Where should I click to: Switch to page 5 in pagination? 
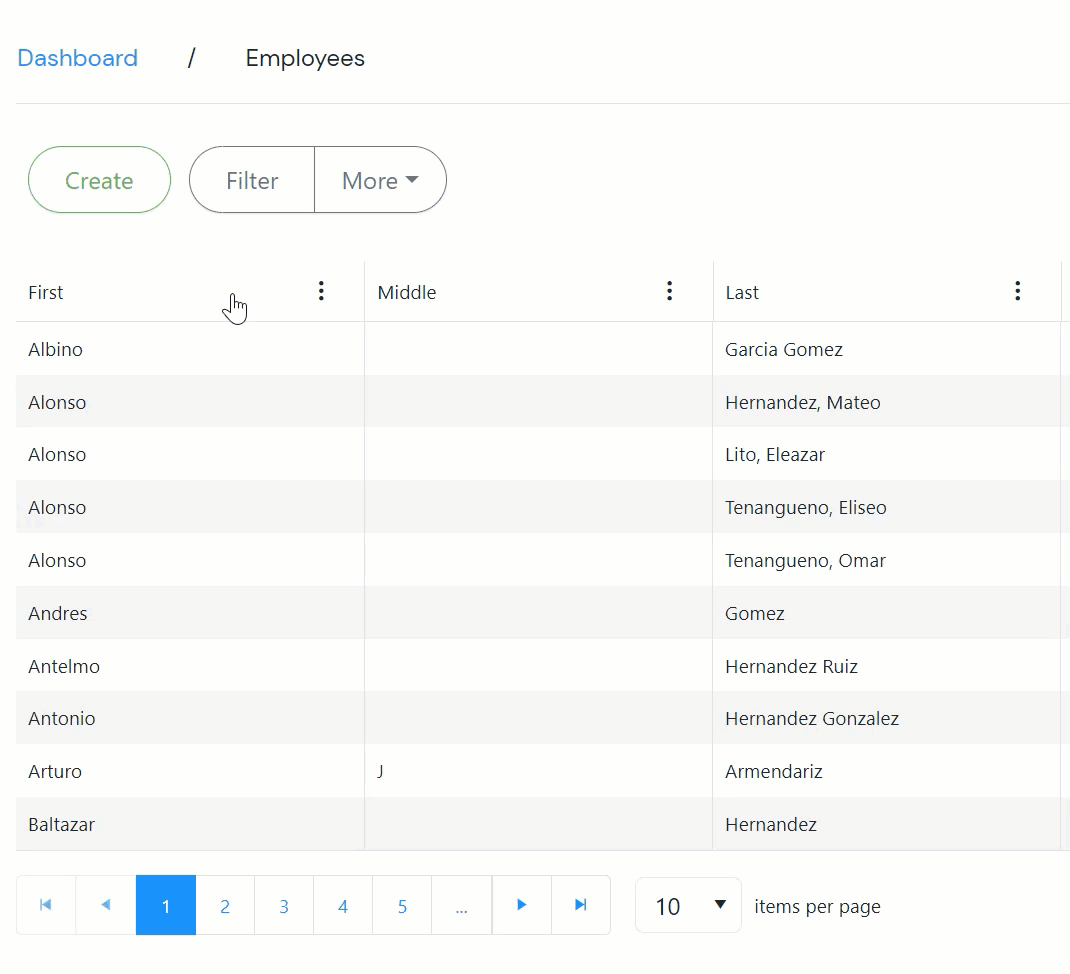click(402, 906)
